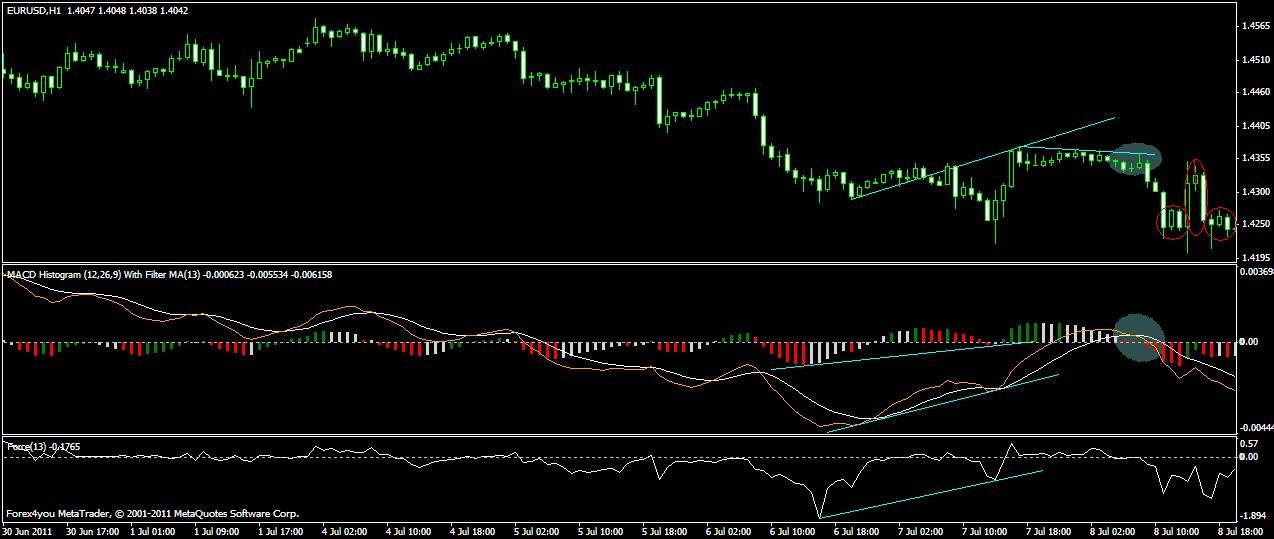Select the gray ellipse on the price chart

[x=1136, y=159]
